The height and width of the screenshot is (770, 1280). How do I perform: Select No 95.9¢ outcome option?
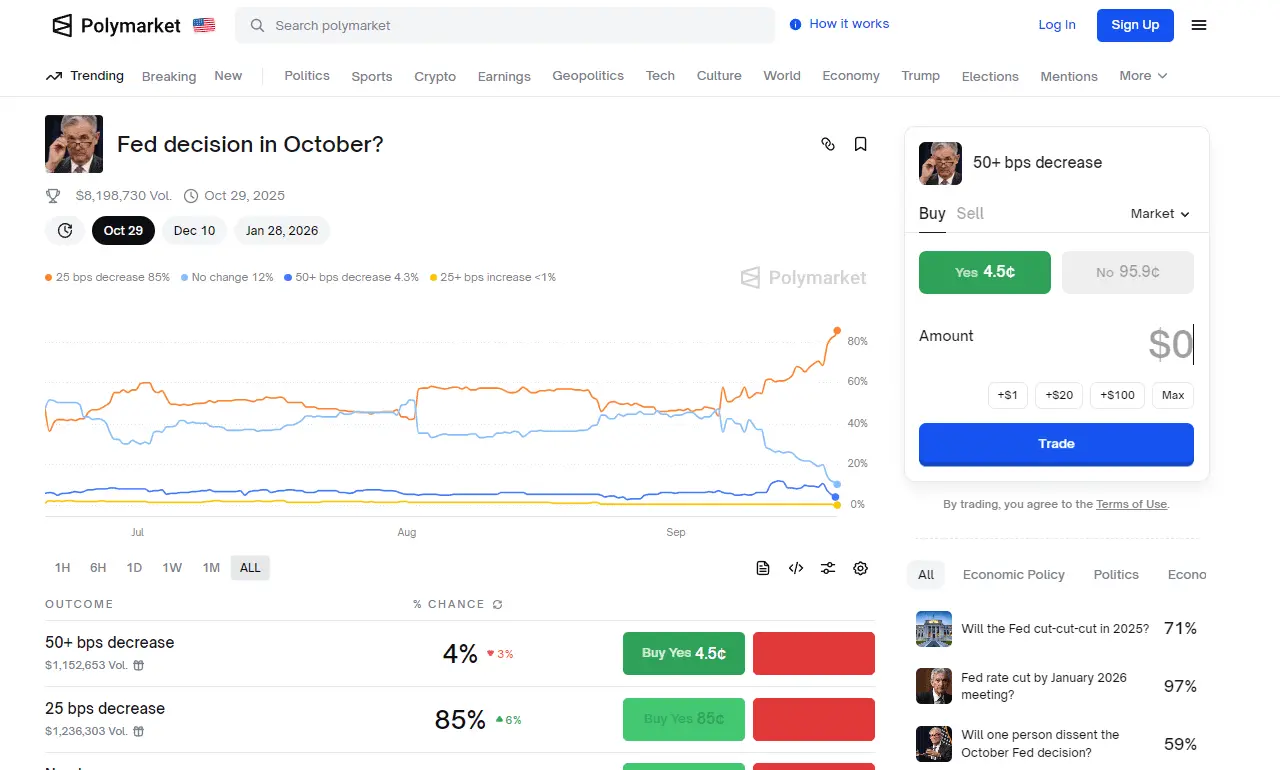(1128, 272)
